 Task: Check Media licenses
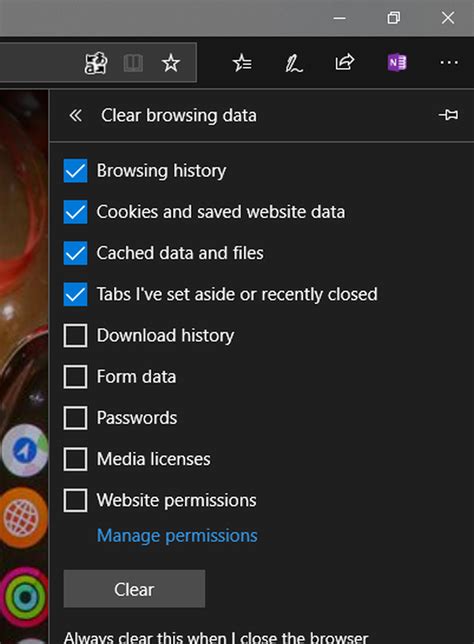75,459
